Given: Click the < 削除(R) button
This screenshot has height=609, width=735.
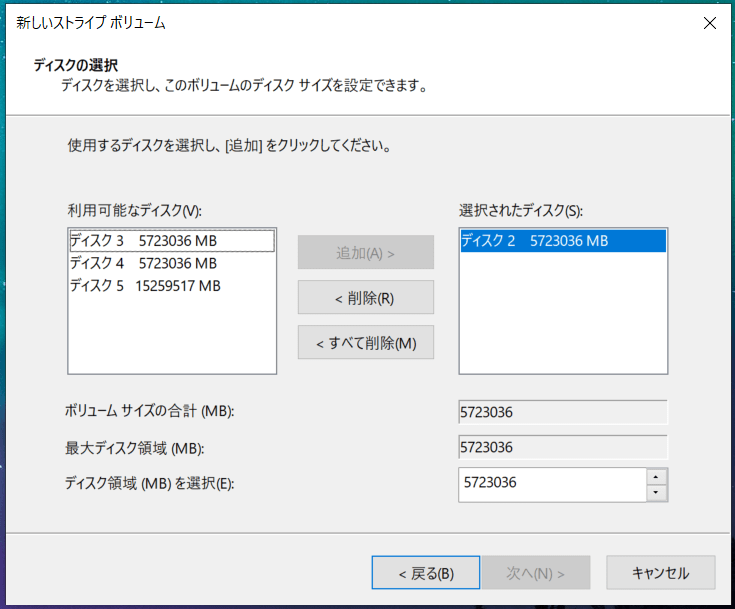Looking at the screenshot, I should point(366,297).
